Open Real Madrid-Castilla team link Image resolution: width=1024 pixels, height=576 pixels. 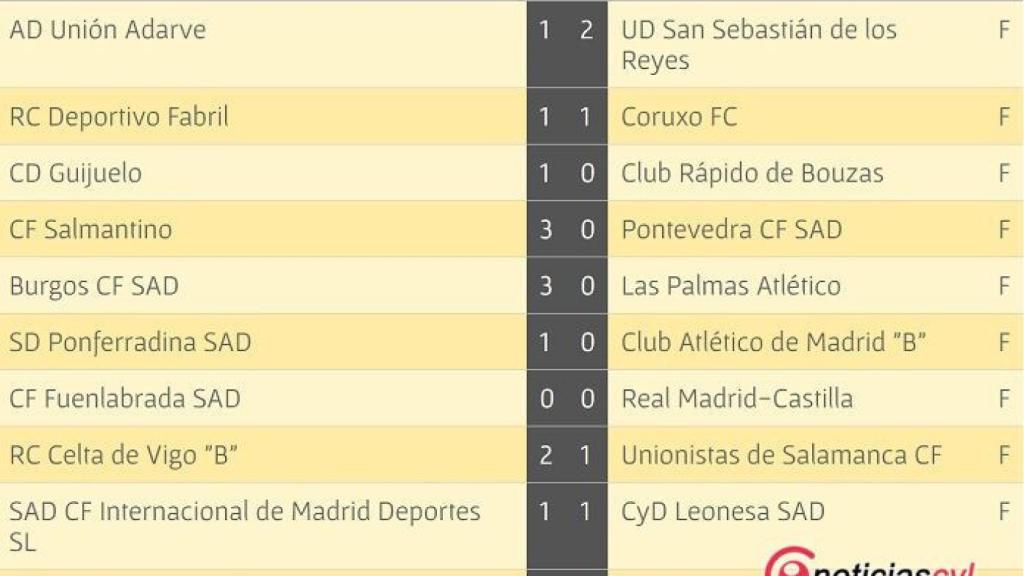[737, 399]
